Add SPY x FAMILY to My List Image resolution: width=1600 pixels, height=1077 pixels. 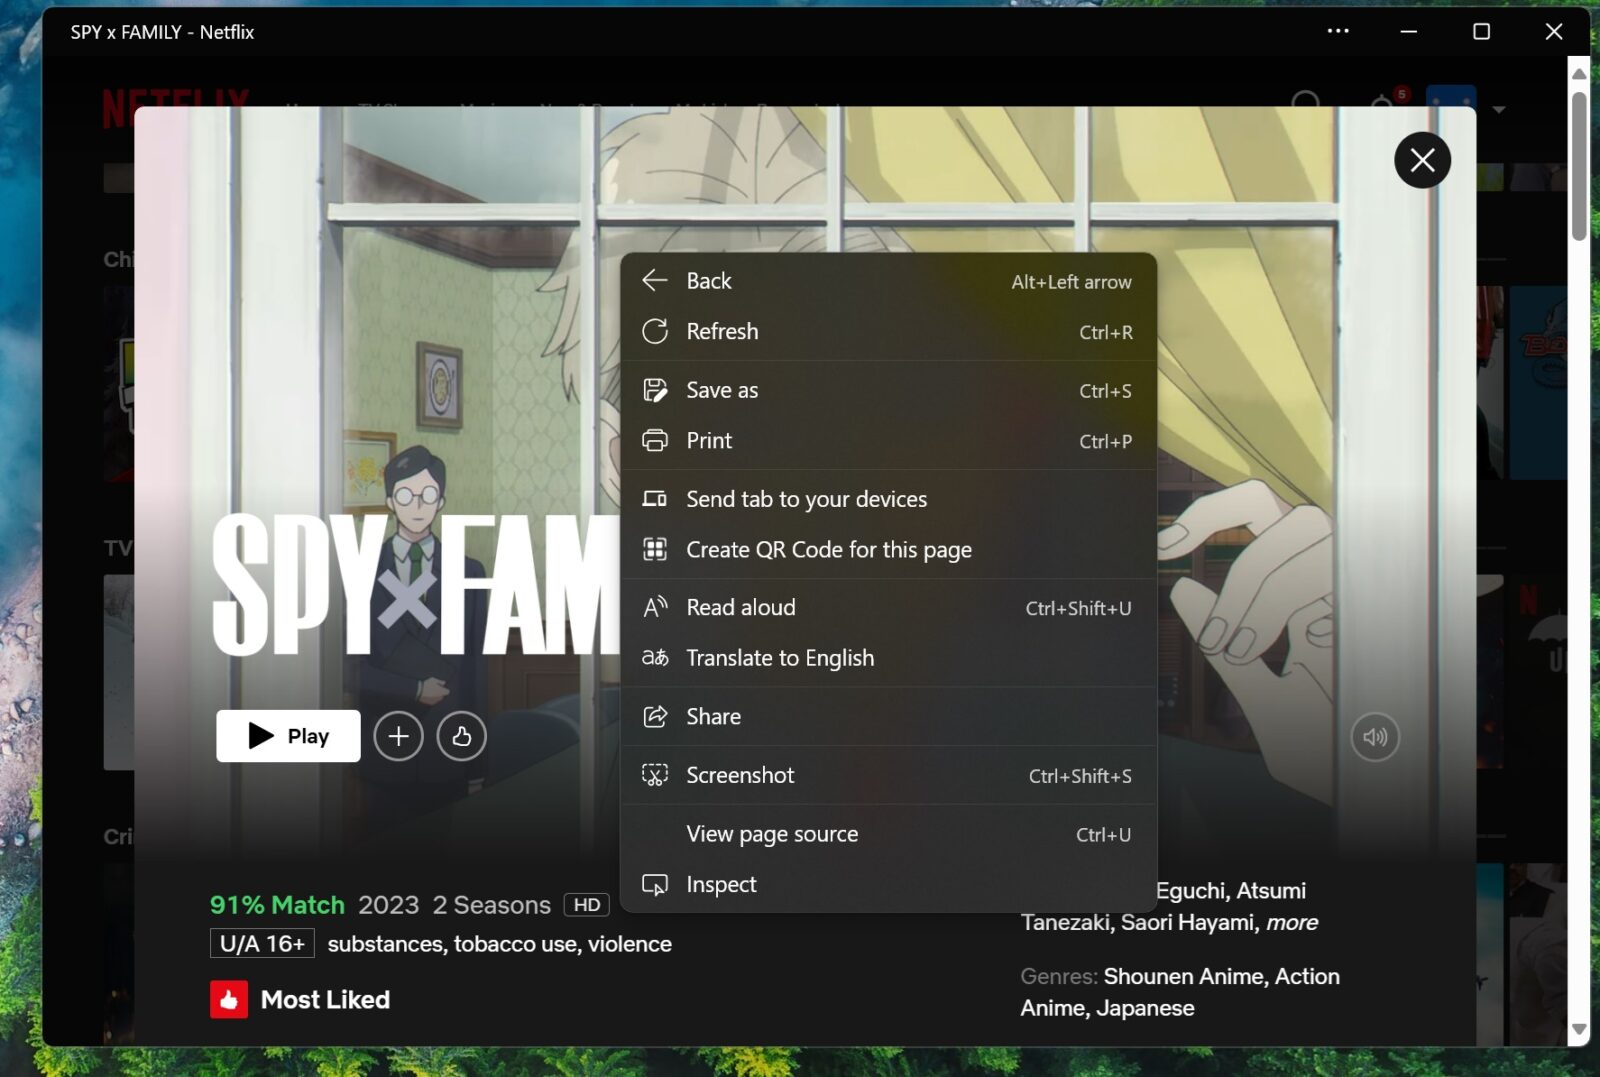(x=398, y=736)
